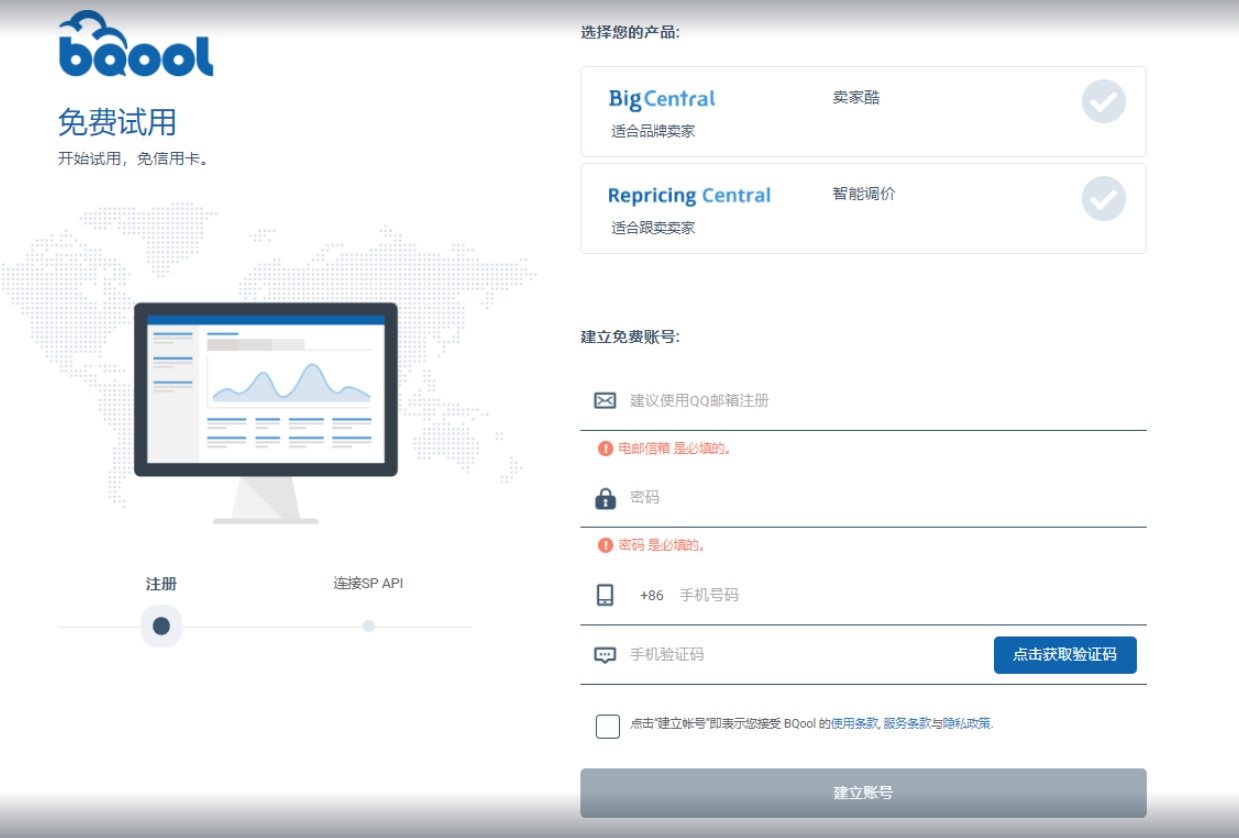Screen dimensions: 1239x838
Task: Click the 免费试用 heading
Action: click(117, 122)
